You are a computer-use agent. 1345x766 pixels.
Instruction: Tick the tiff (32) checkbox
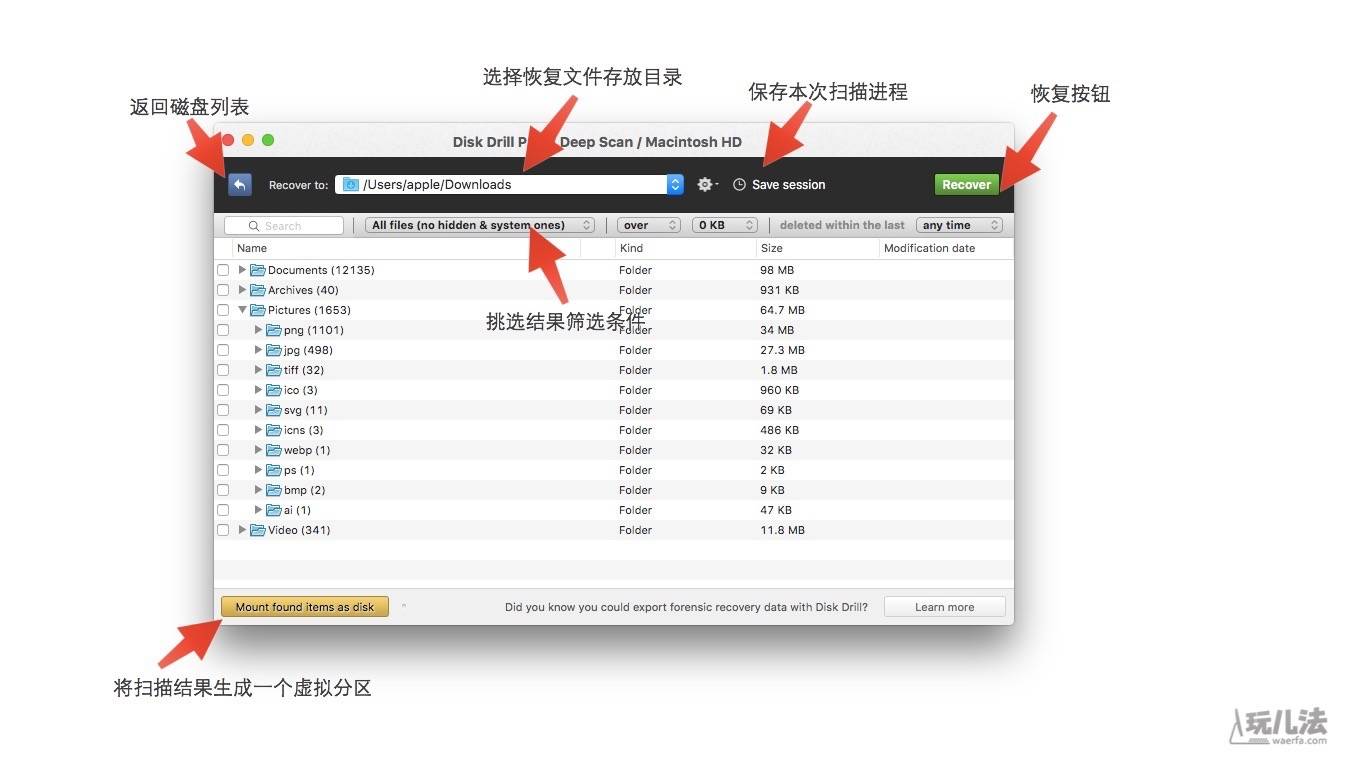point(223,370)
